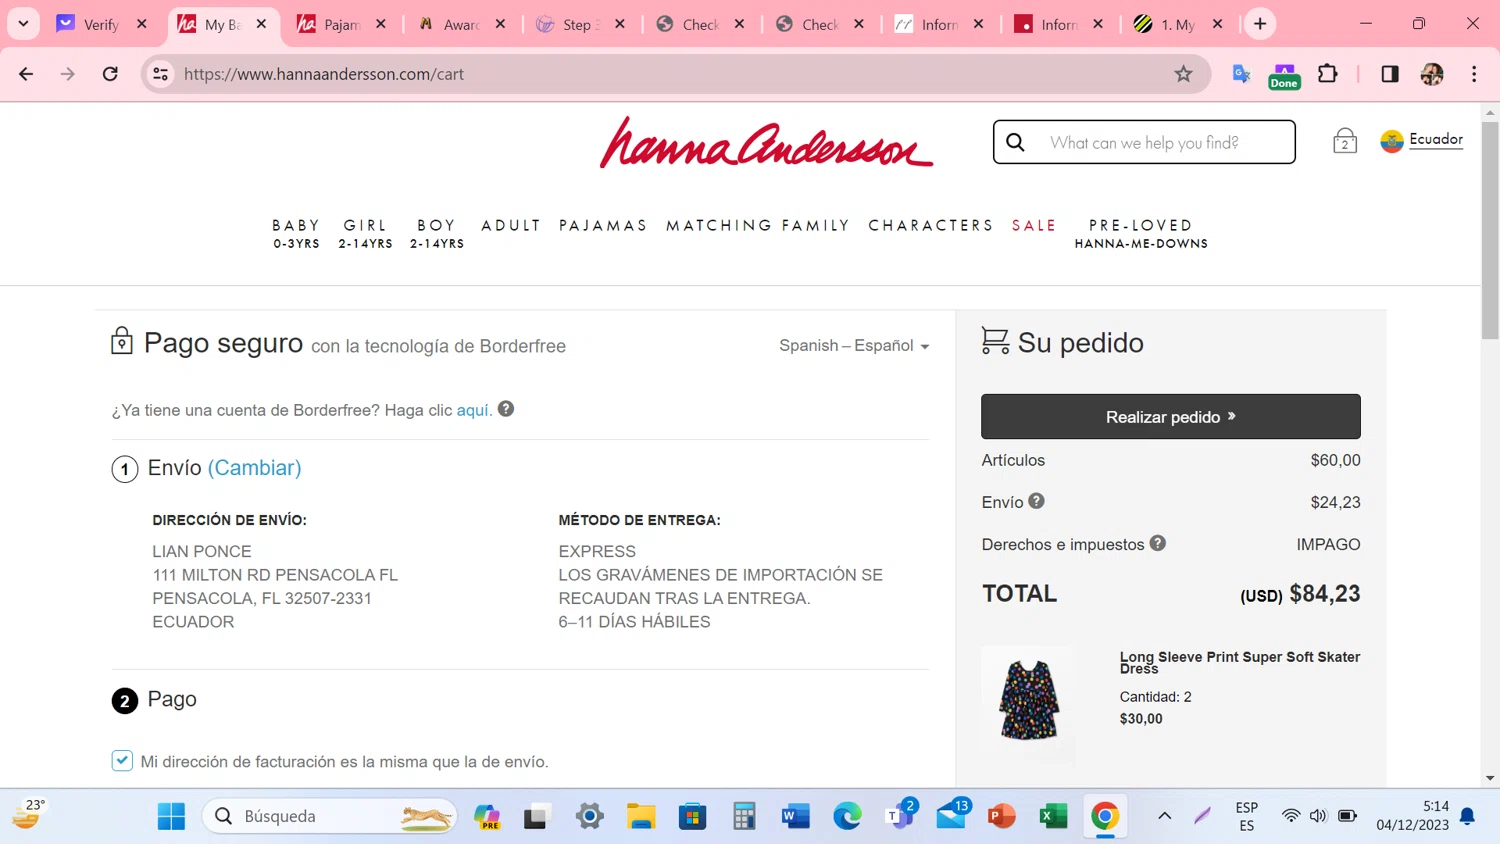The width and height of the screenshot is (1500, 844).
Task: Open the notification bell in the taskbar
Action: click(x=1467, y=816)
